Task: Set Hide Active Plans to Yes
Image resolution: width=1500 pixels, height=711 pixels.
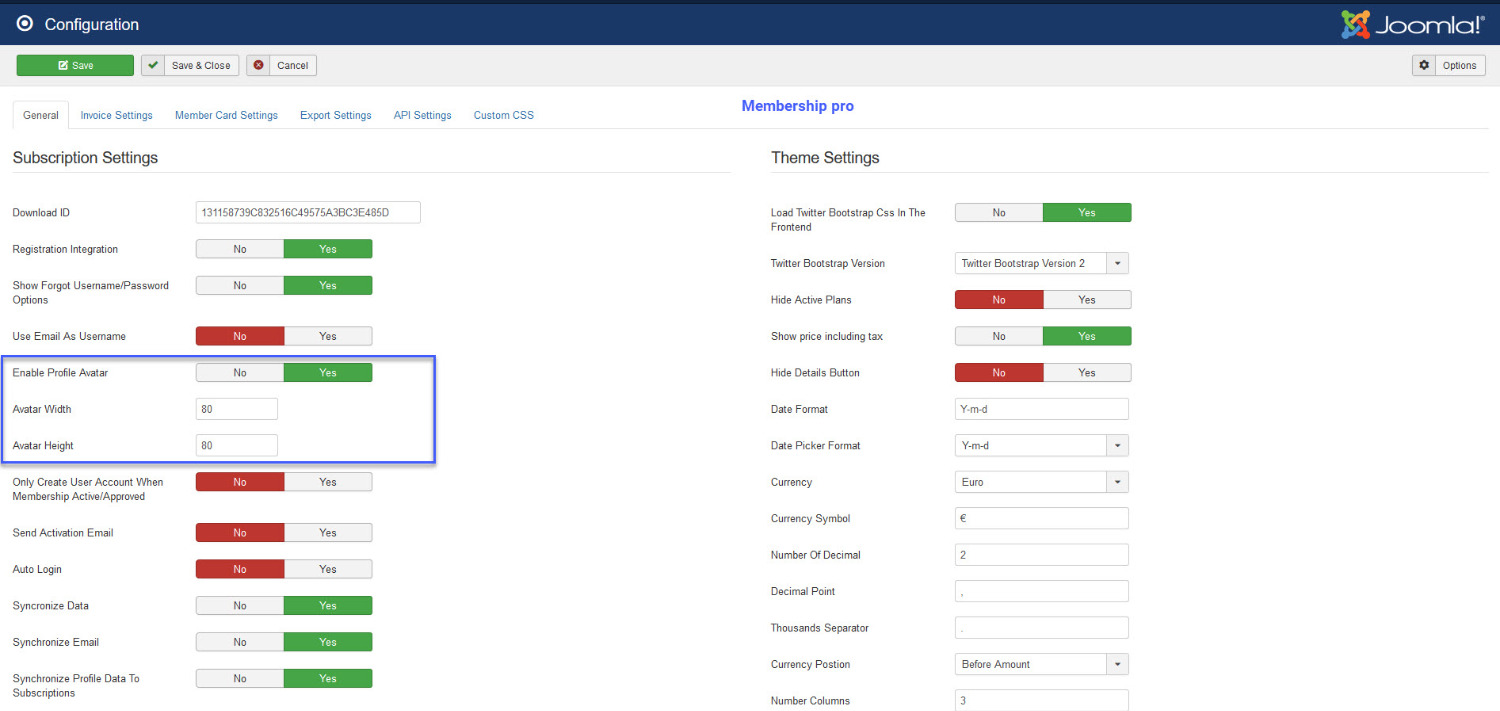Action: pos(1087,299)
